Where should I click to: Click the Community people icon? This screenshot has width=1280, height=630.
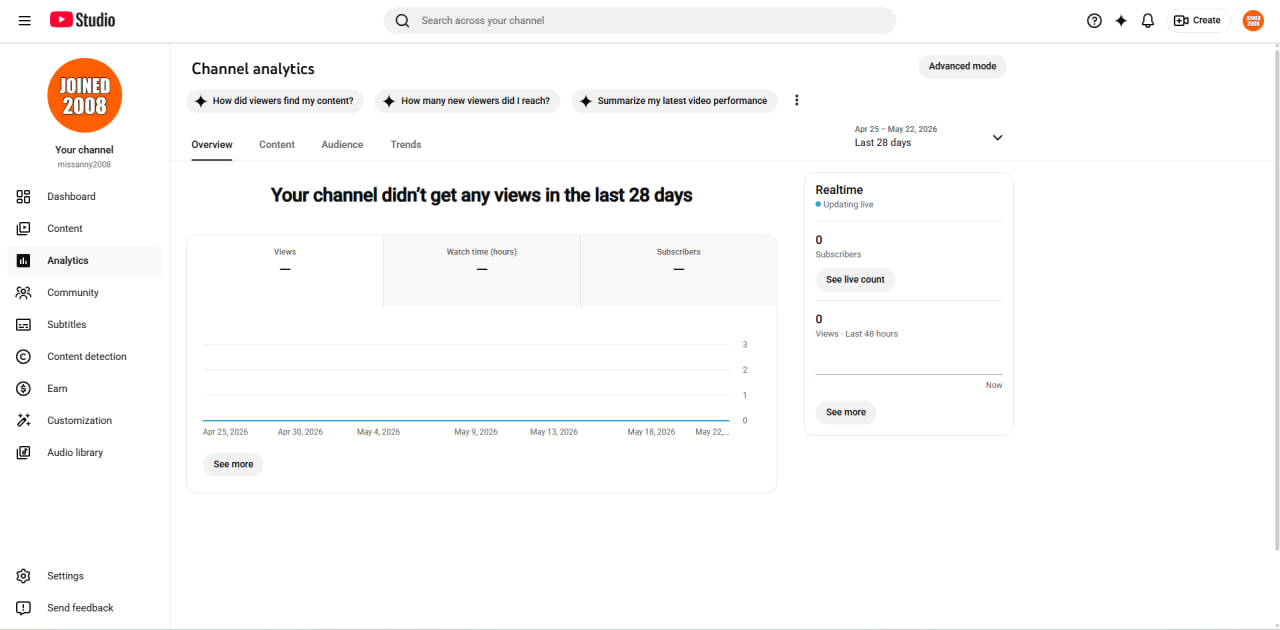point(24,292)
